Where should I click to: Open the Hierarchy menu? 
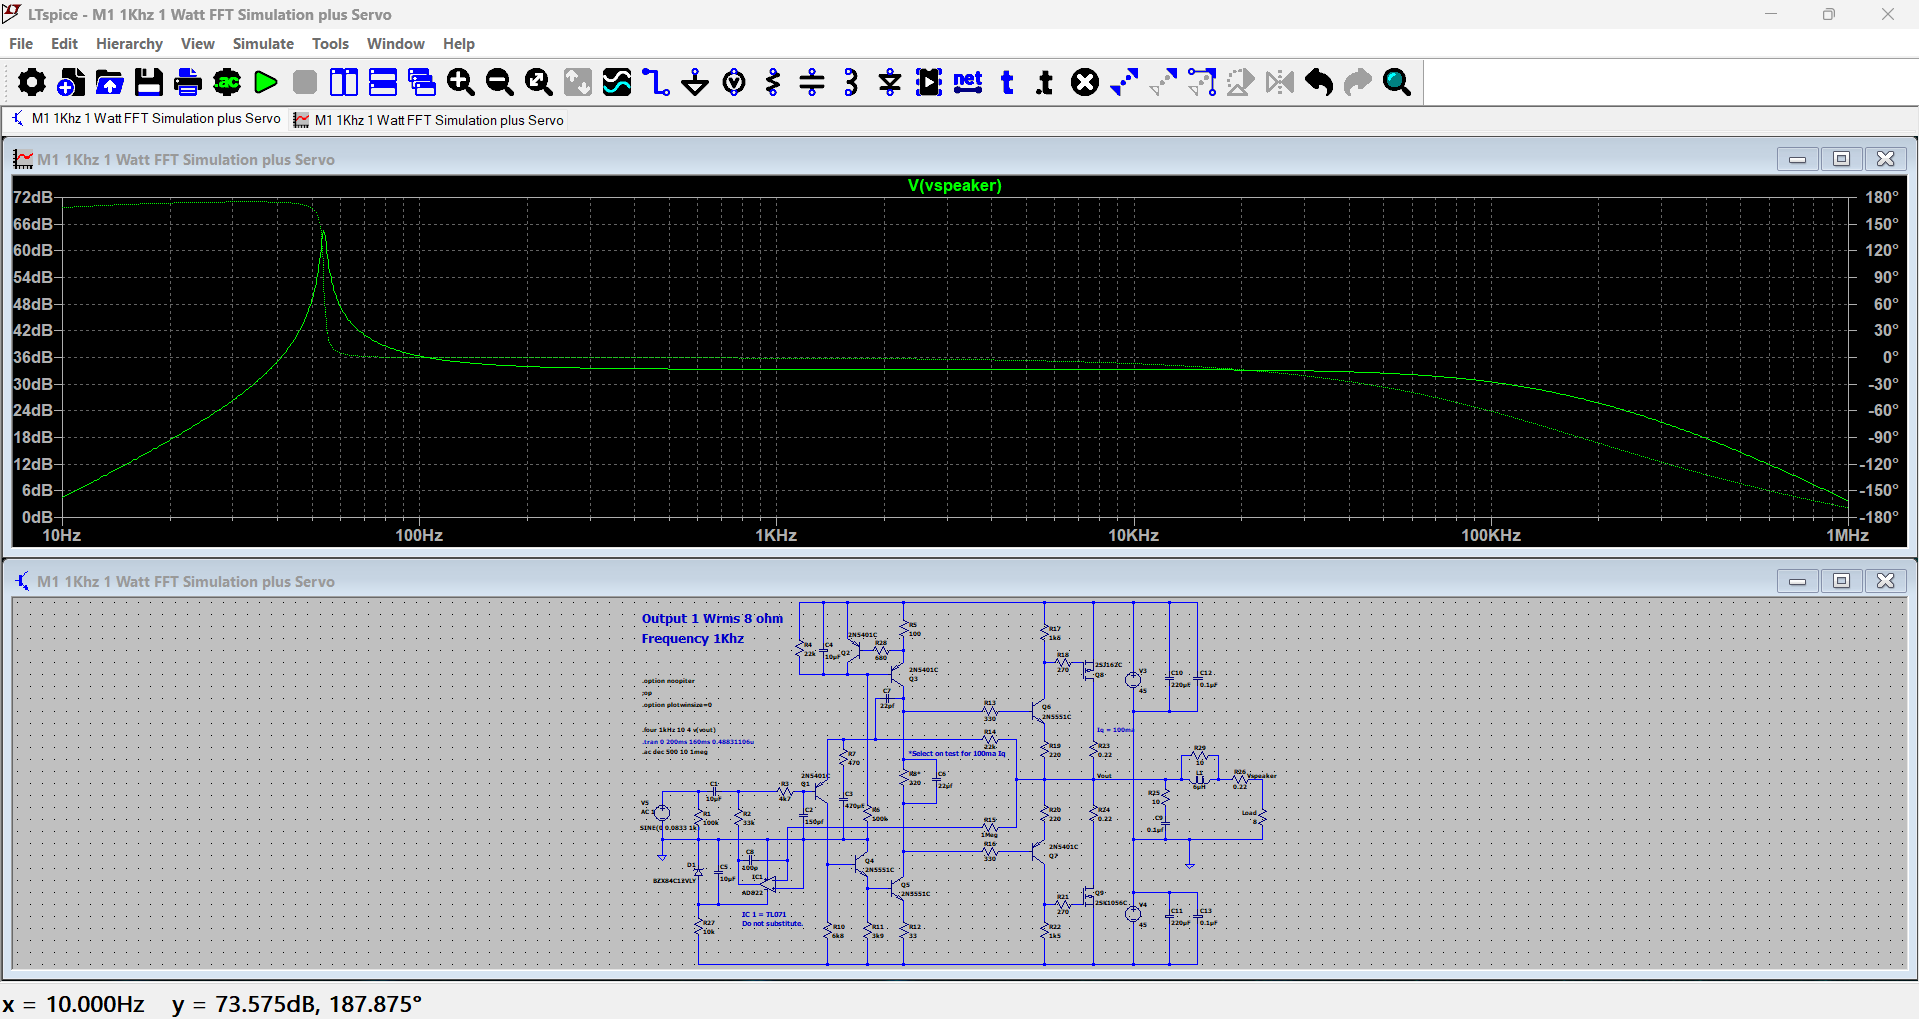(x=129, y=44)
